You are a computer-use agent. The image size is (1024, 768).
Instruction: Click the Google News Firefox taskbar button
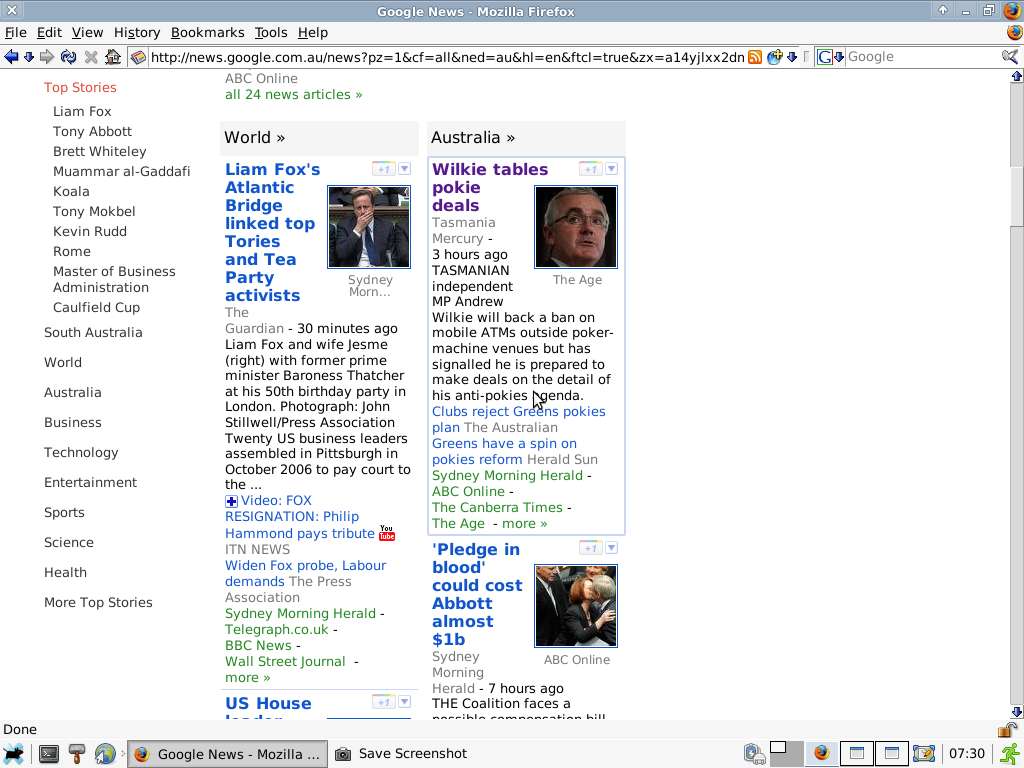[x=227, y=754]
